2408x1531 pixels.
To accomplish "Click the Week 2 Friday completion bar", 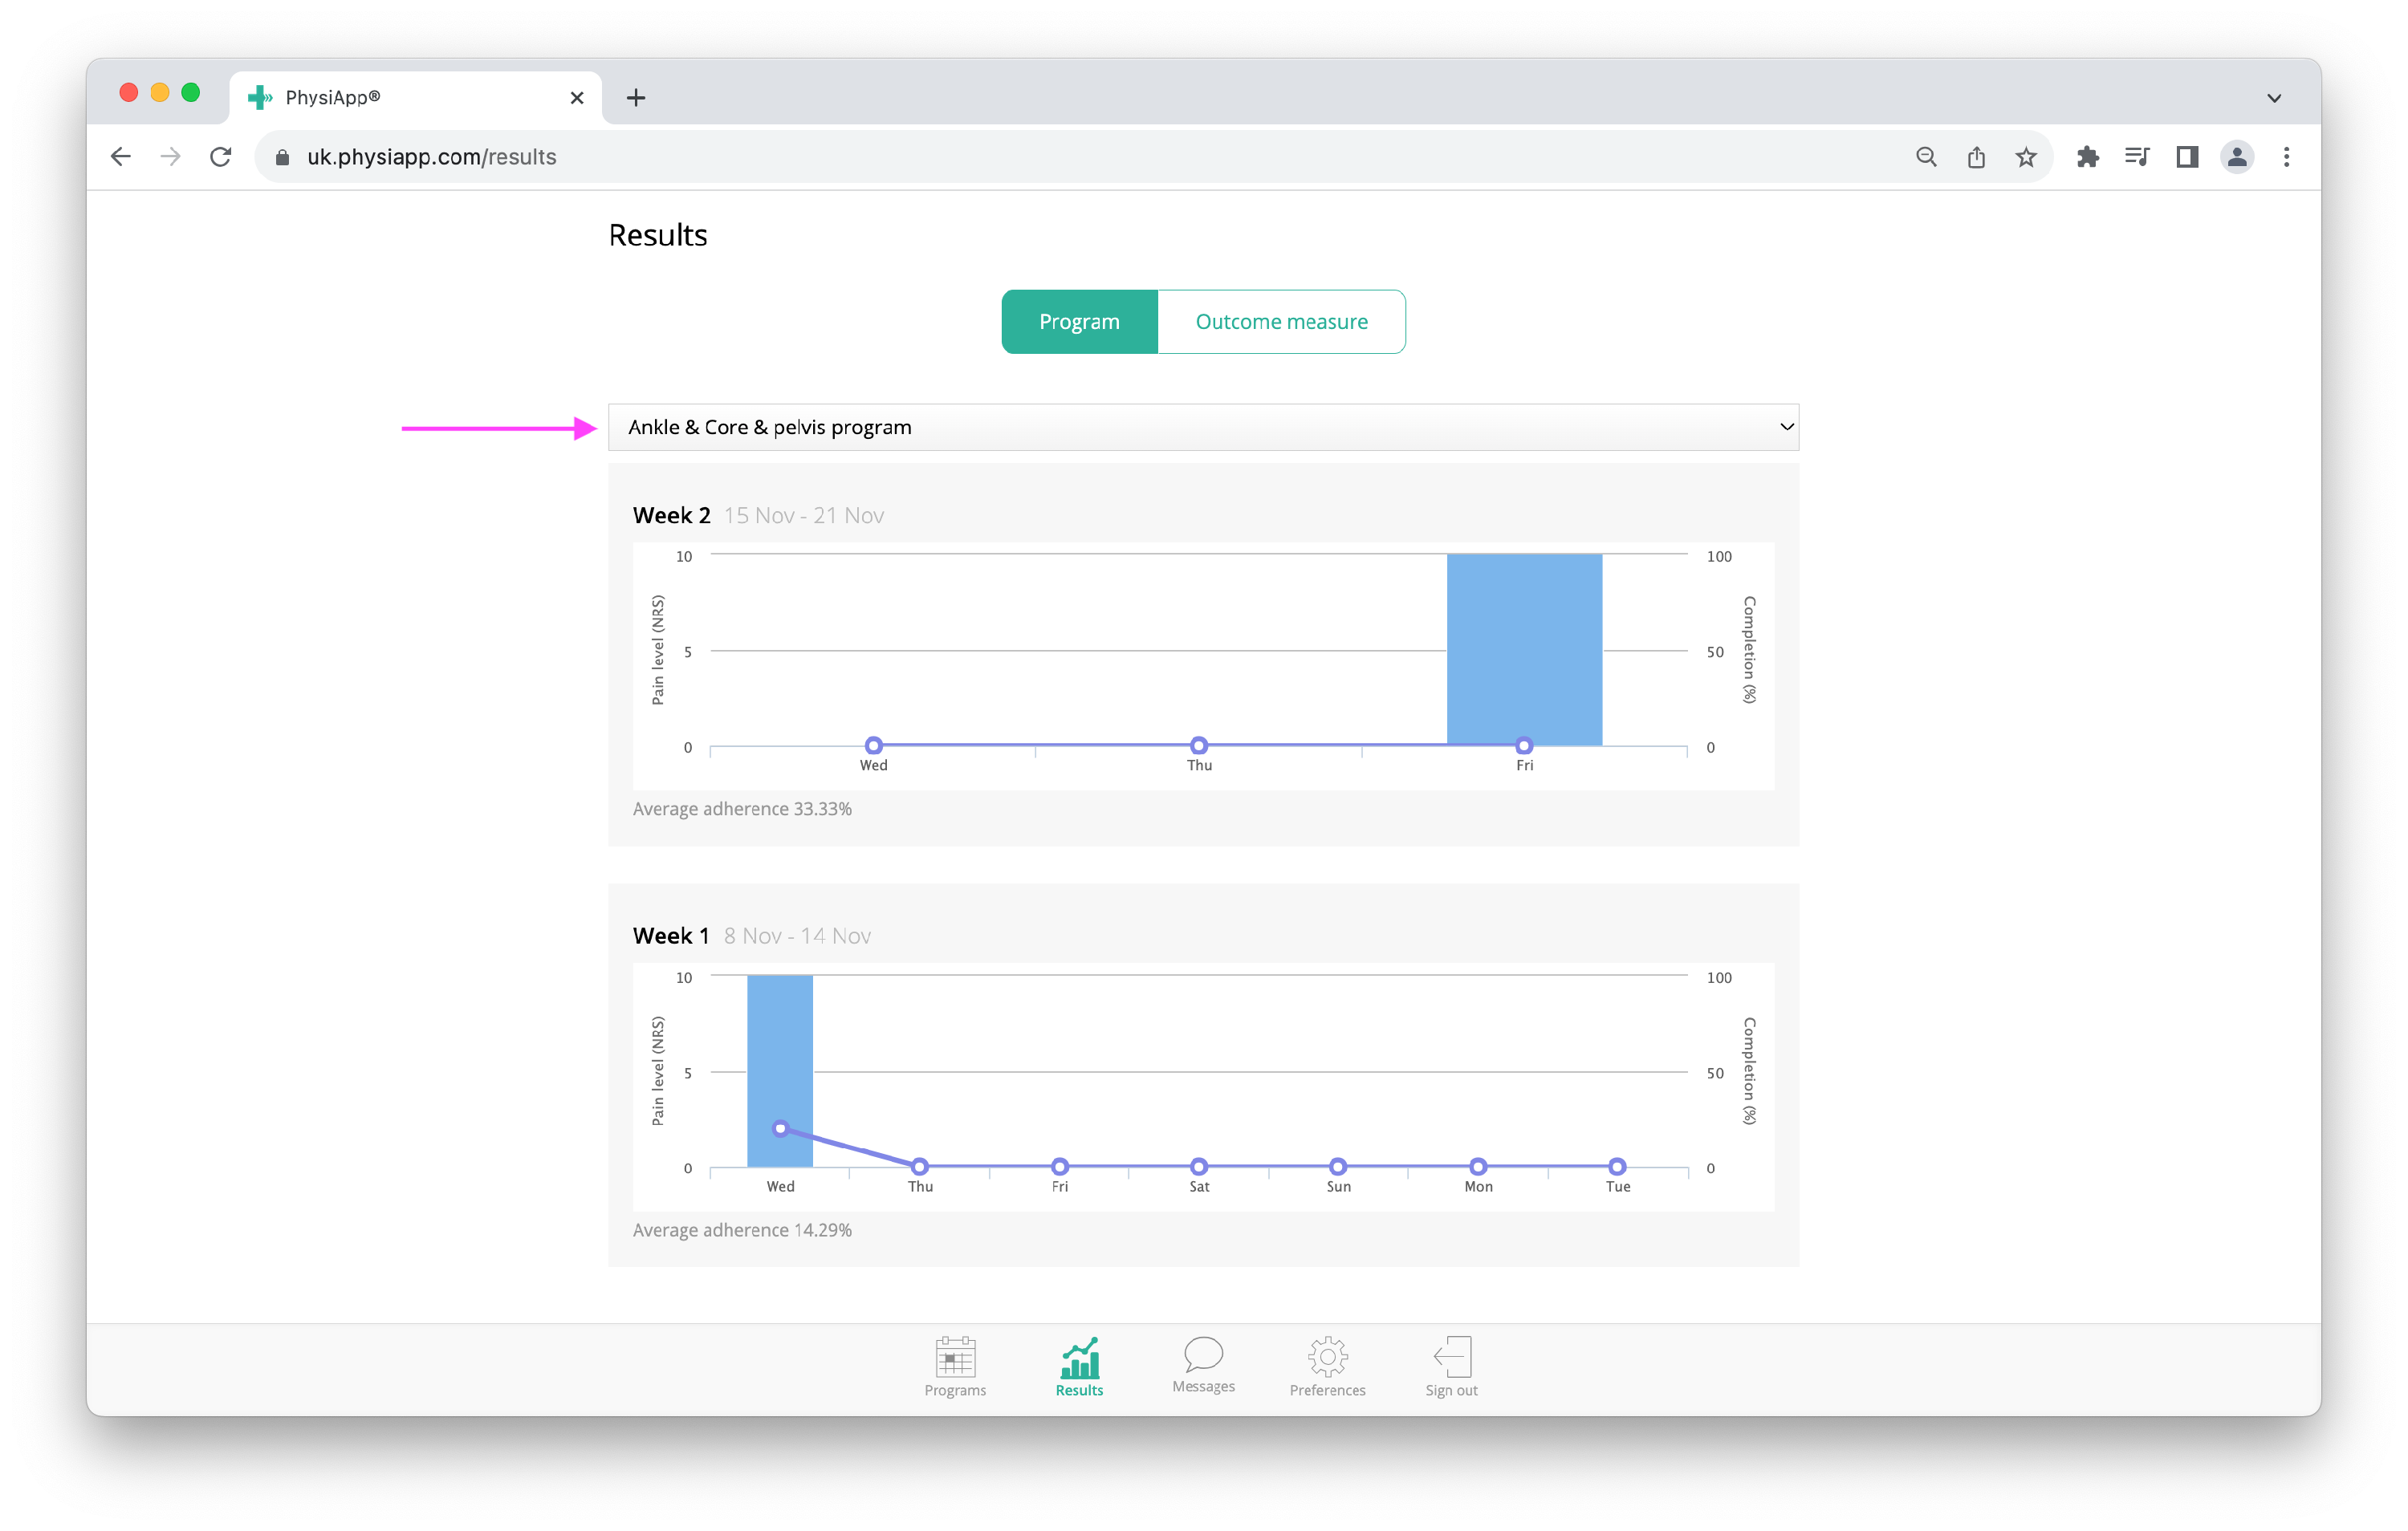I will click(1524, 649).
